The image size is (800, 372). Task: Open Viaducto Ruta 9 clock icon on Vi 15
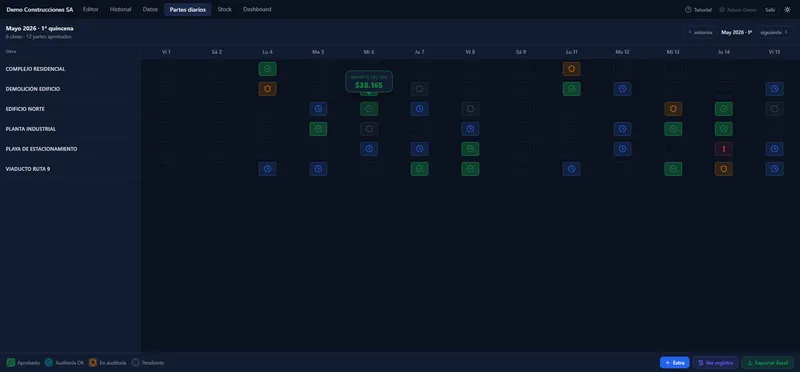coord(774,169)
